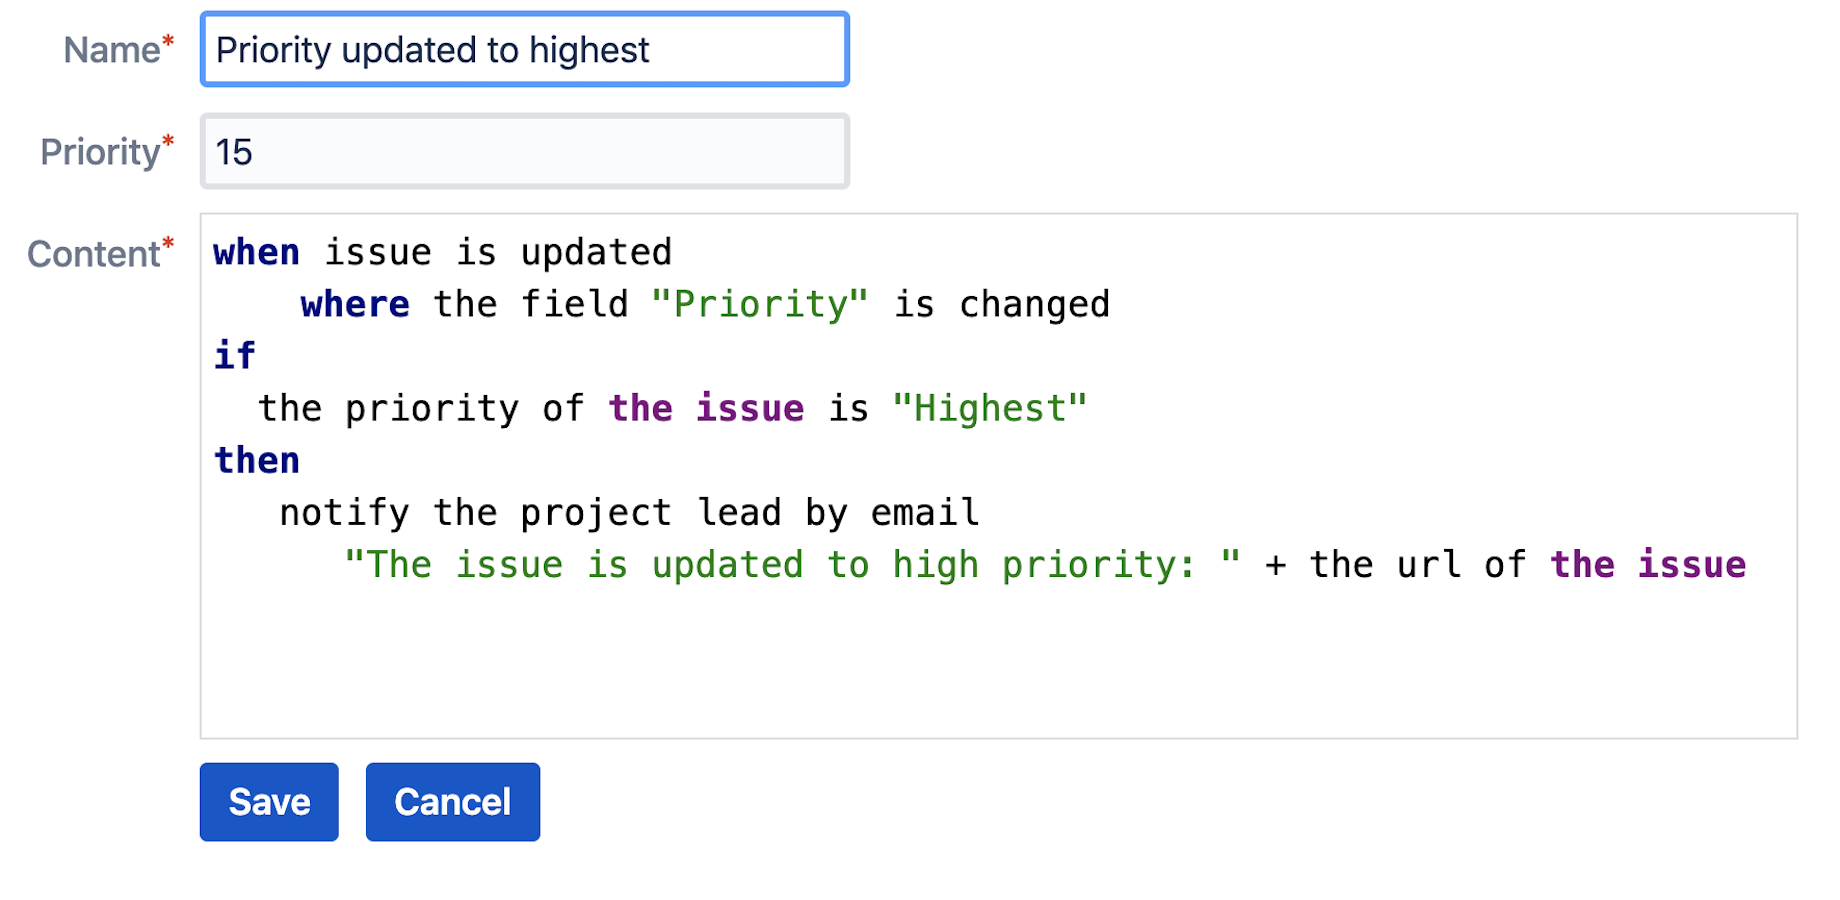The height and width of the screenshot is (900, 1840).
Task: Place cursor on the 'where' keyword
Action: (355, 304)
